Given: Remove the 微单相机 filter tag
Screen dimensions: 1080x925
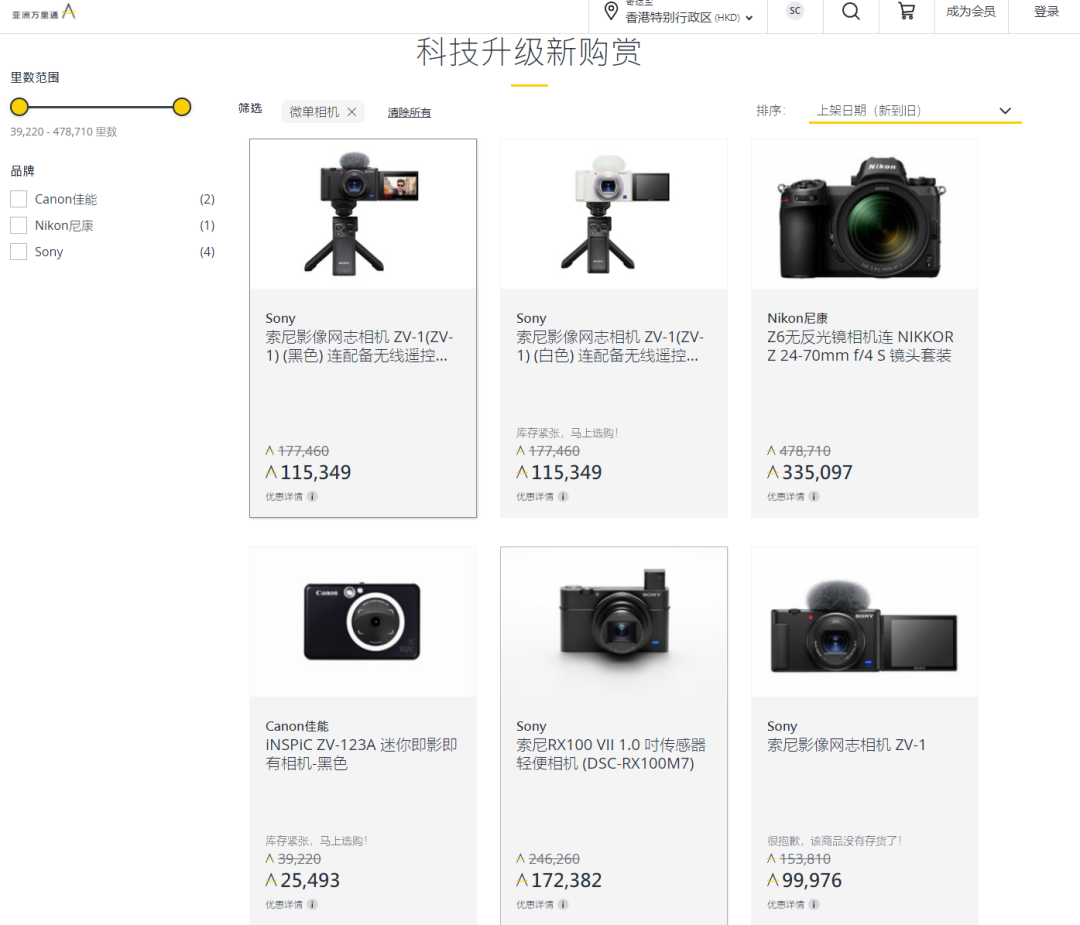Looking at the screenshot, I should (352, 112).
